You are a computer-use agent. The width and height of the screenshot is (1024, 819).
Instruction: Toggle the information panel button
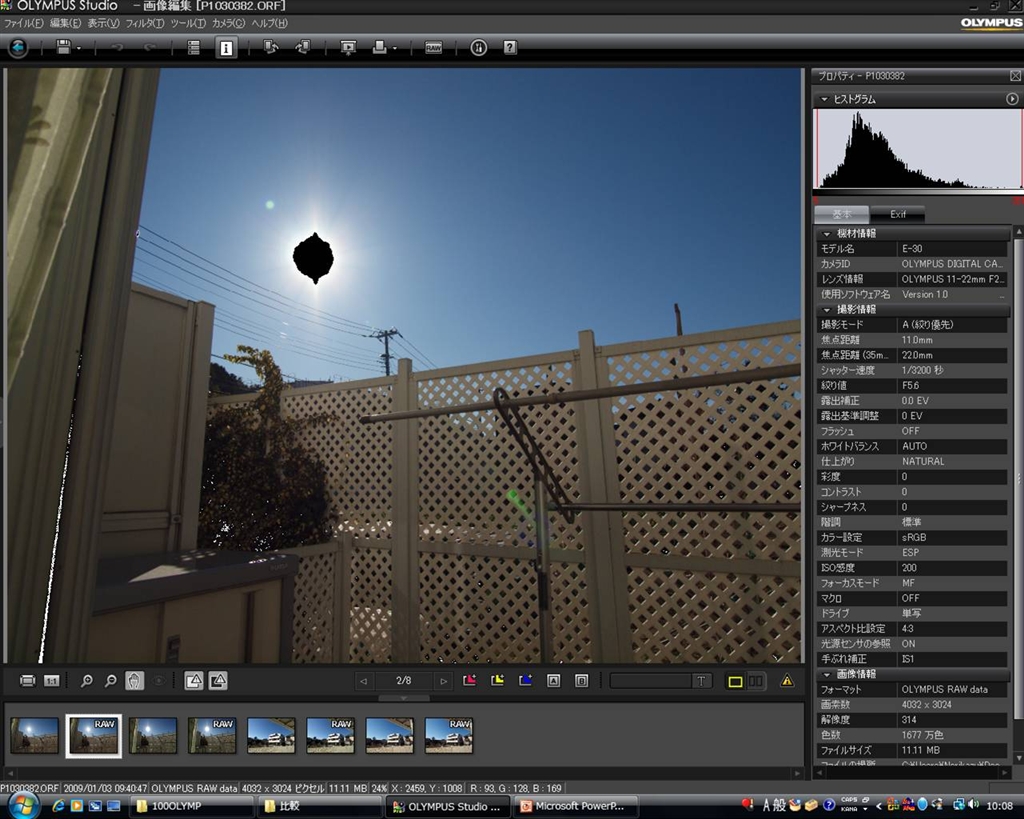[226, 47]
